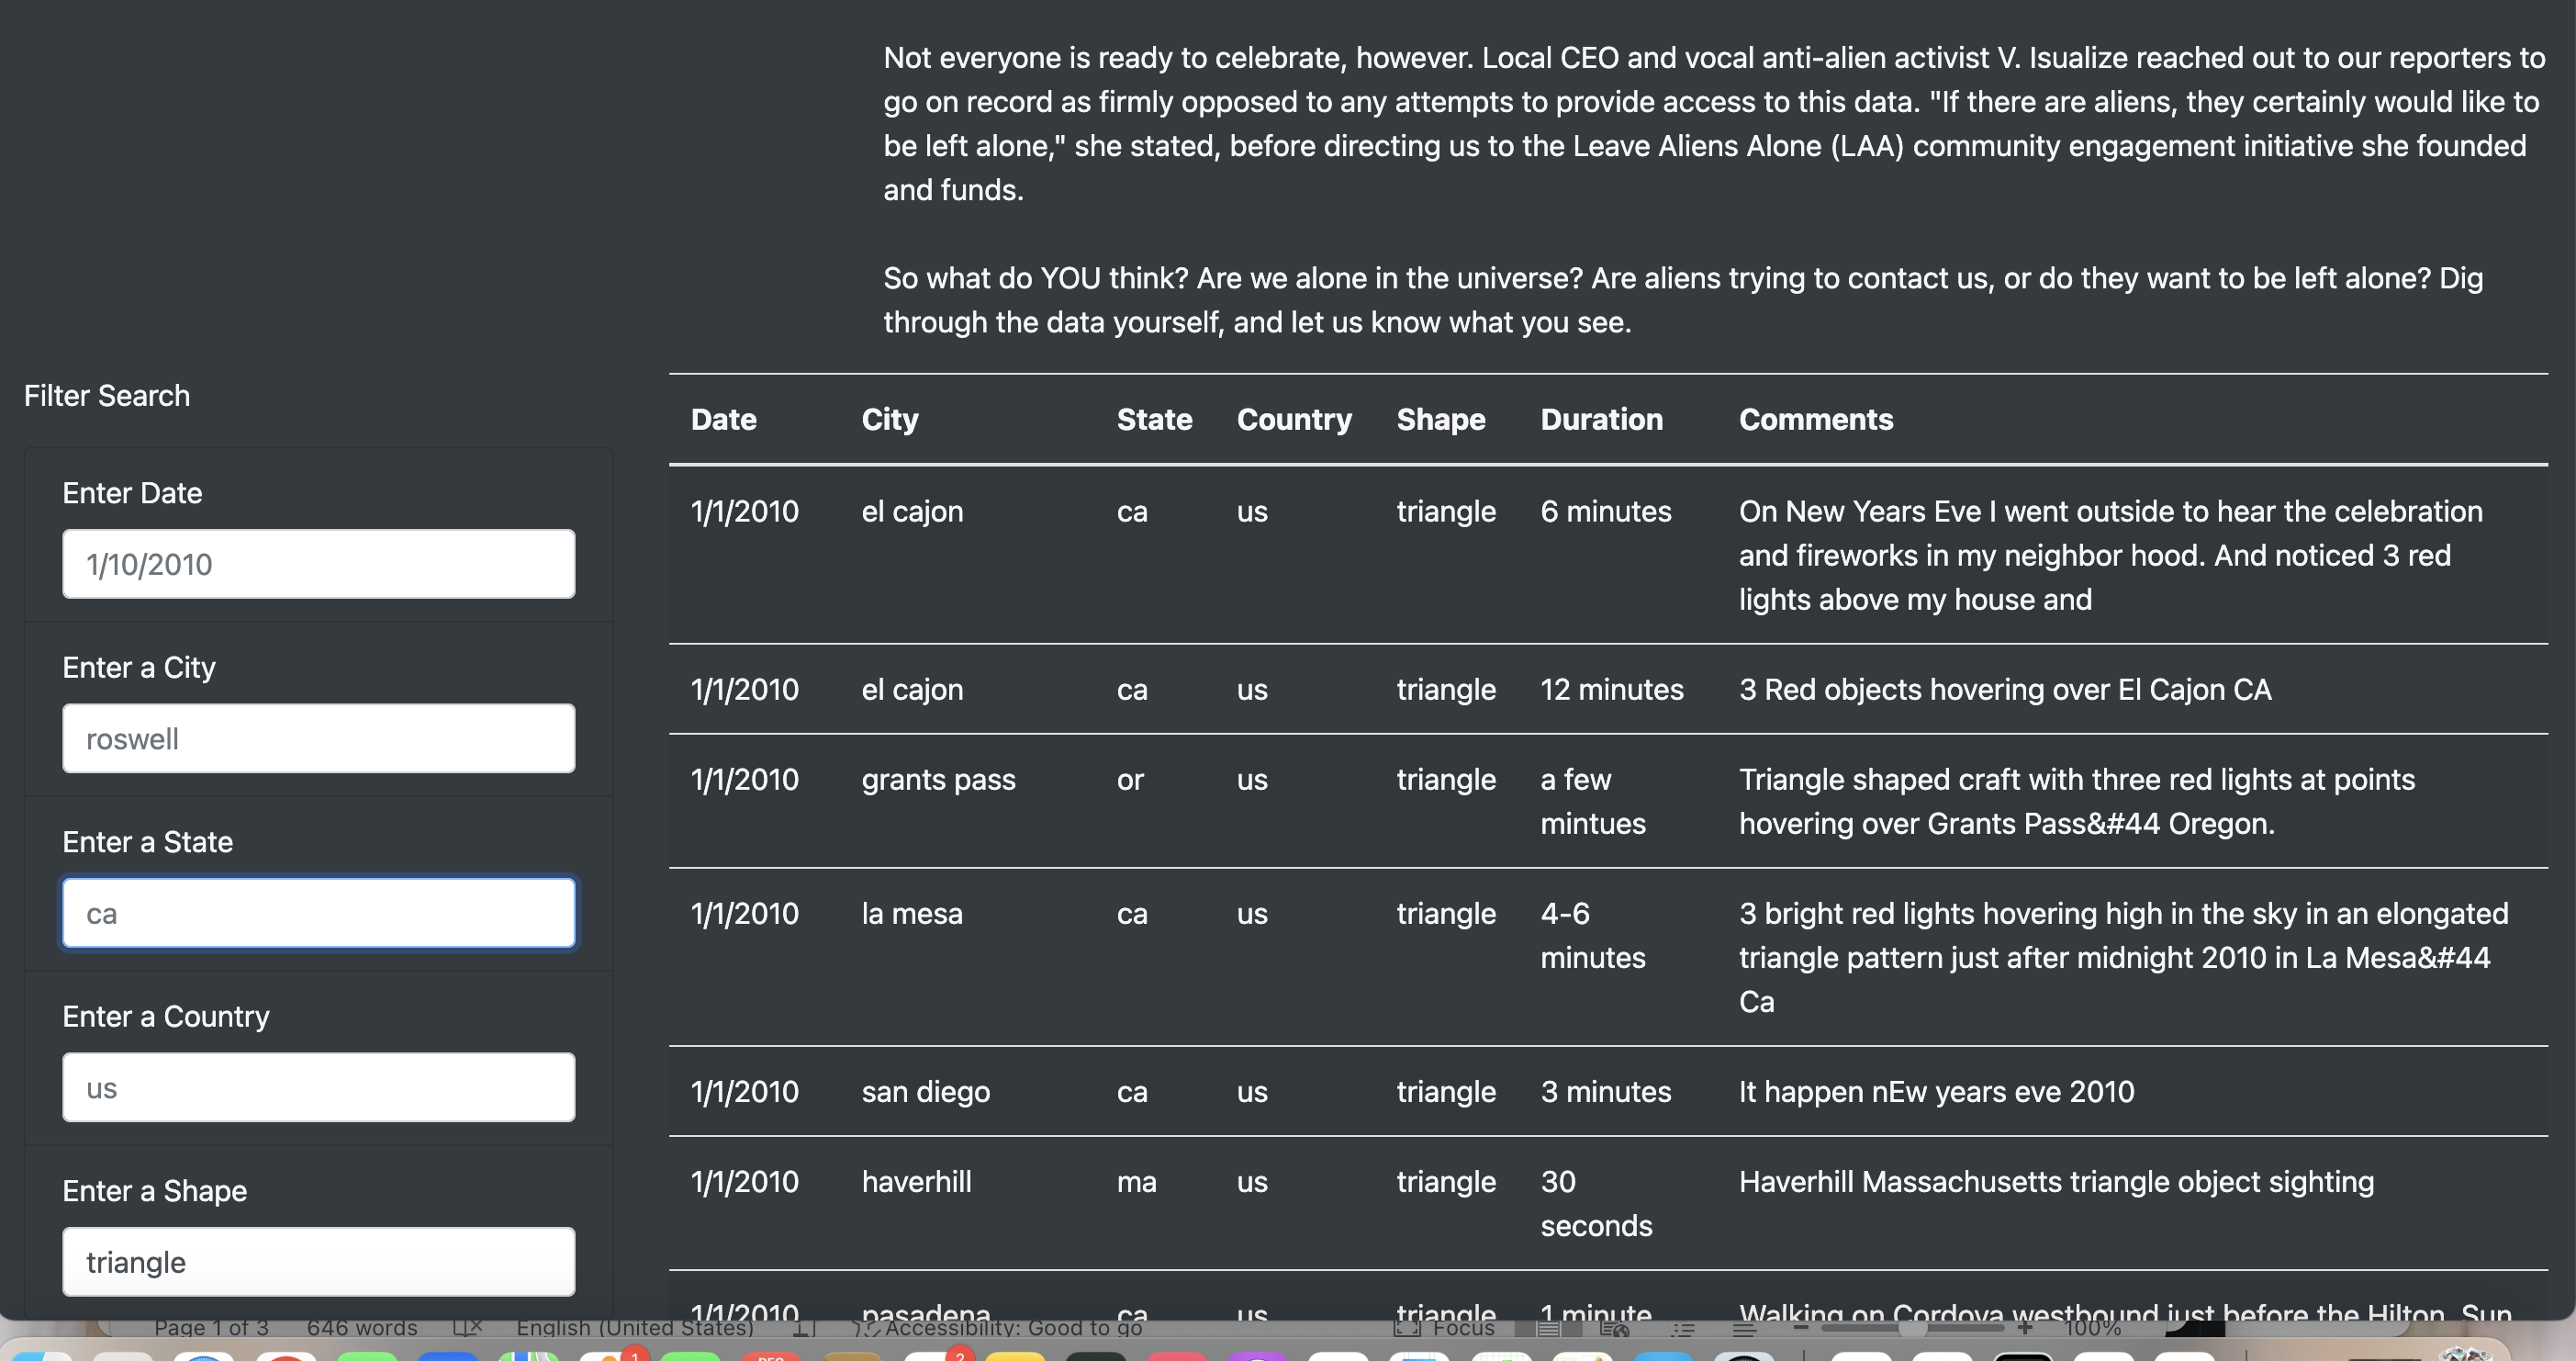2576x1361 pixels.
Task: Select the haverhill city cell
Action: (917, 1181)
